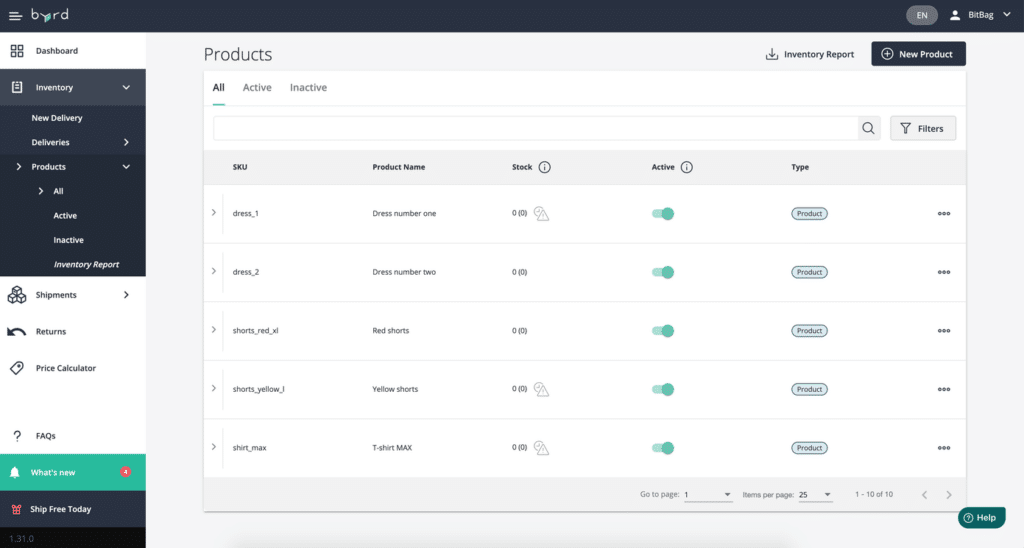
Task: Toggle the Active switch for shorts_yellow_l
Action: 663,389
